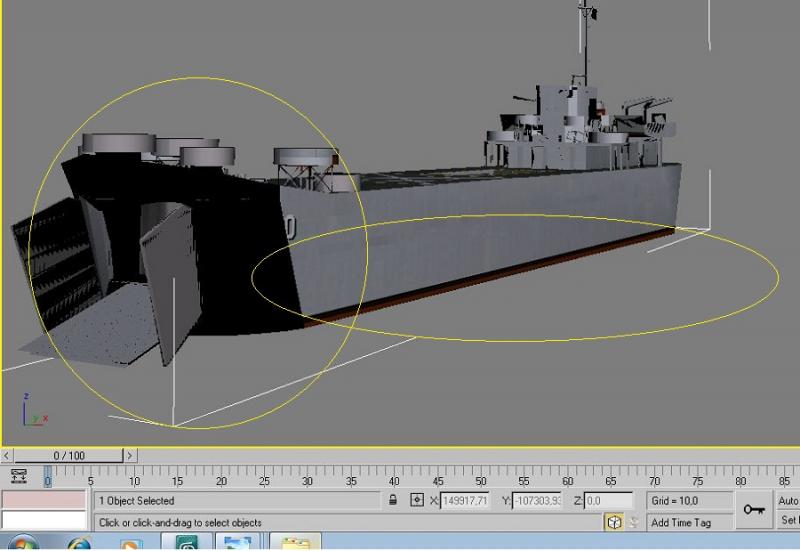
Task: Click the Z coordinate field
Action: pos(608,500)
